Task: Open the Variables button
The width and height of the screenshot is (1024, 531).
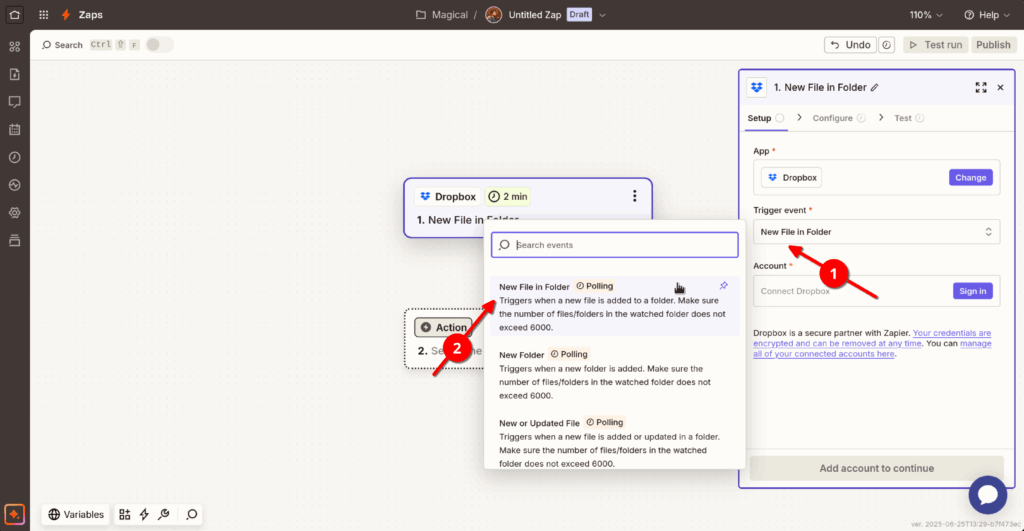Action: 76,515
